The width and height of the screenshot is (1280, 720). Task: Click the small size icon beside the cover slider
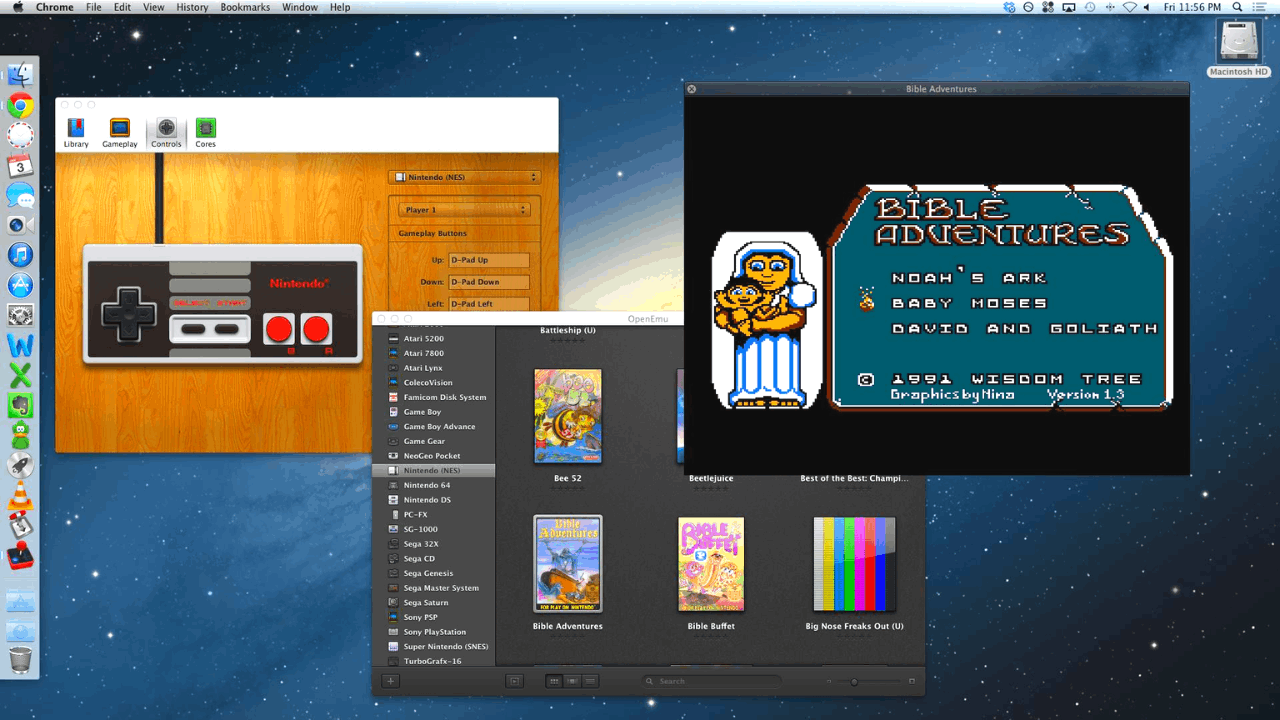[828, 682]
